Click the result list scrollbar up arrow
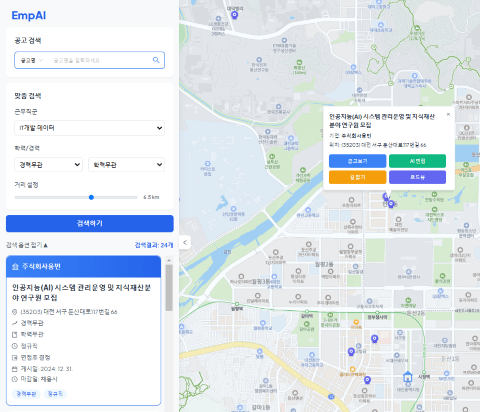The height and width of the screenshot is (412, 480). (169, 260)
